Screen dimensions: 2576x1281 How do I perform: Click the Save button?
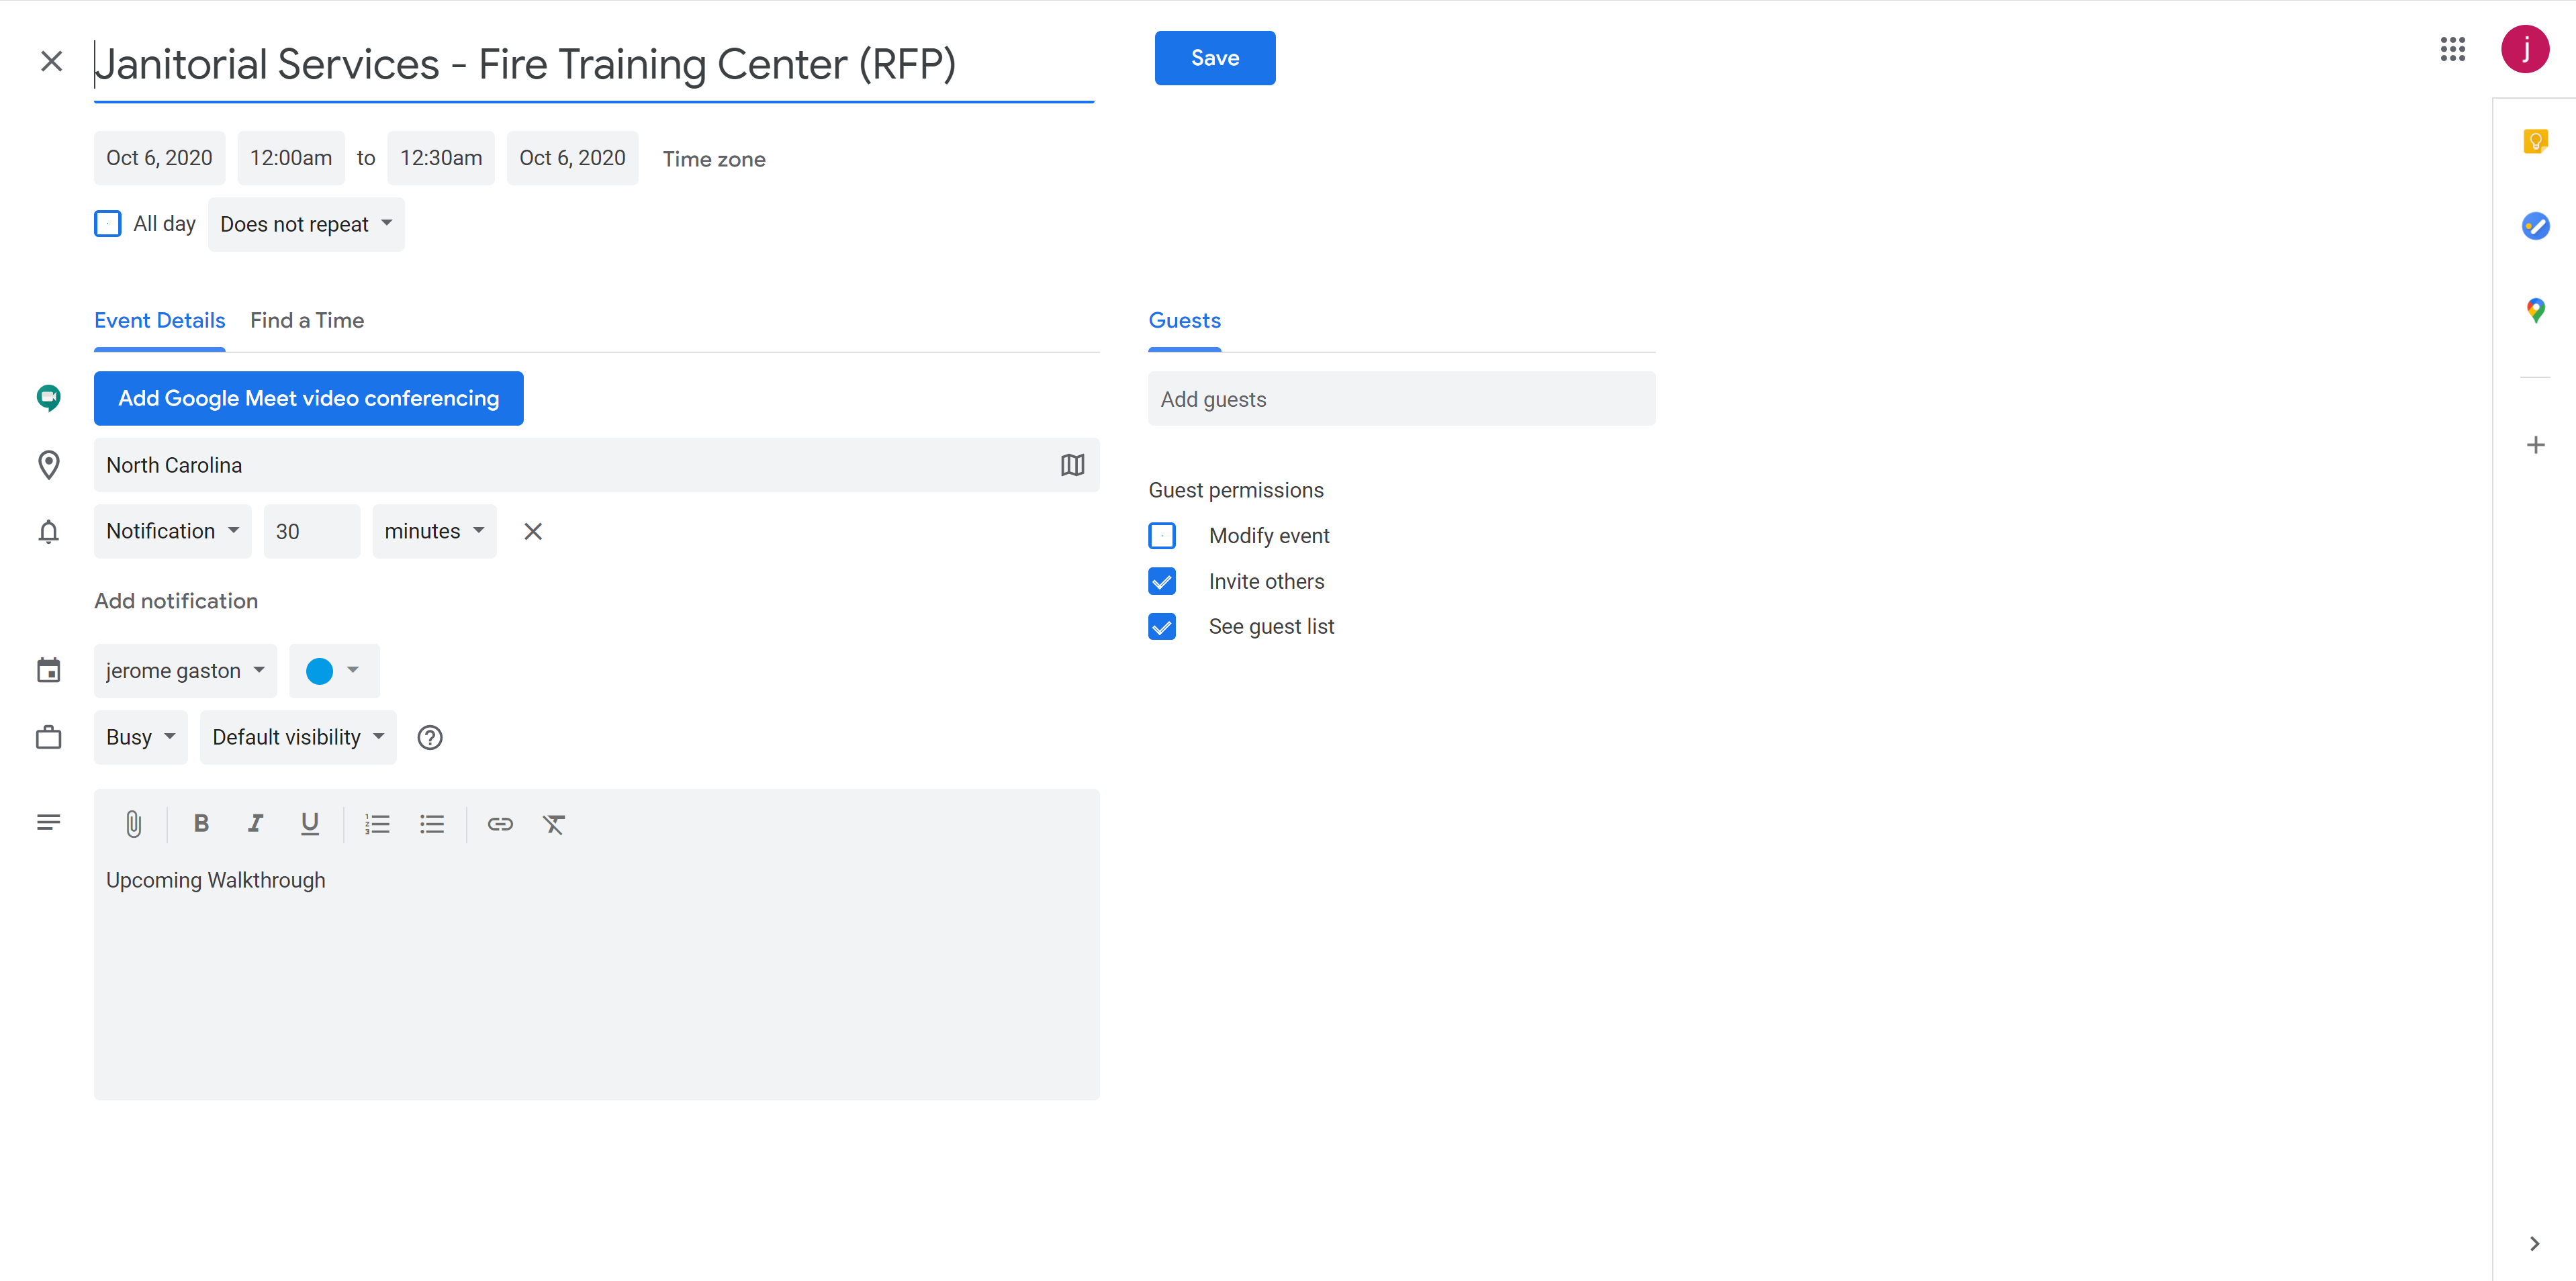click(x=1214, y=58)
